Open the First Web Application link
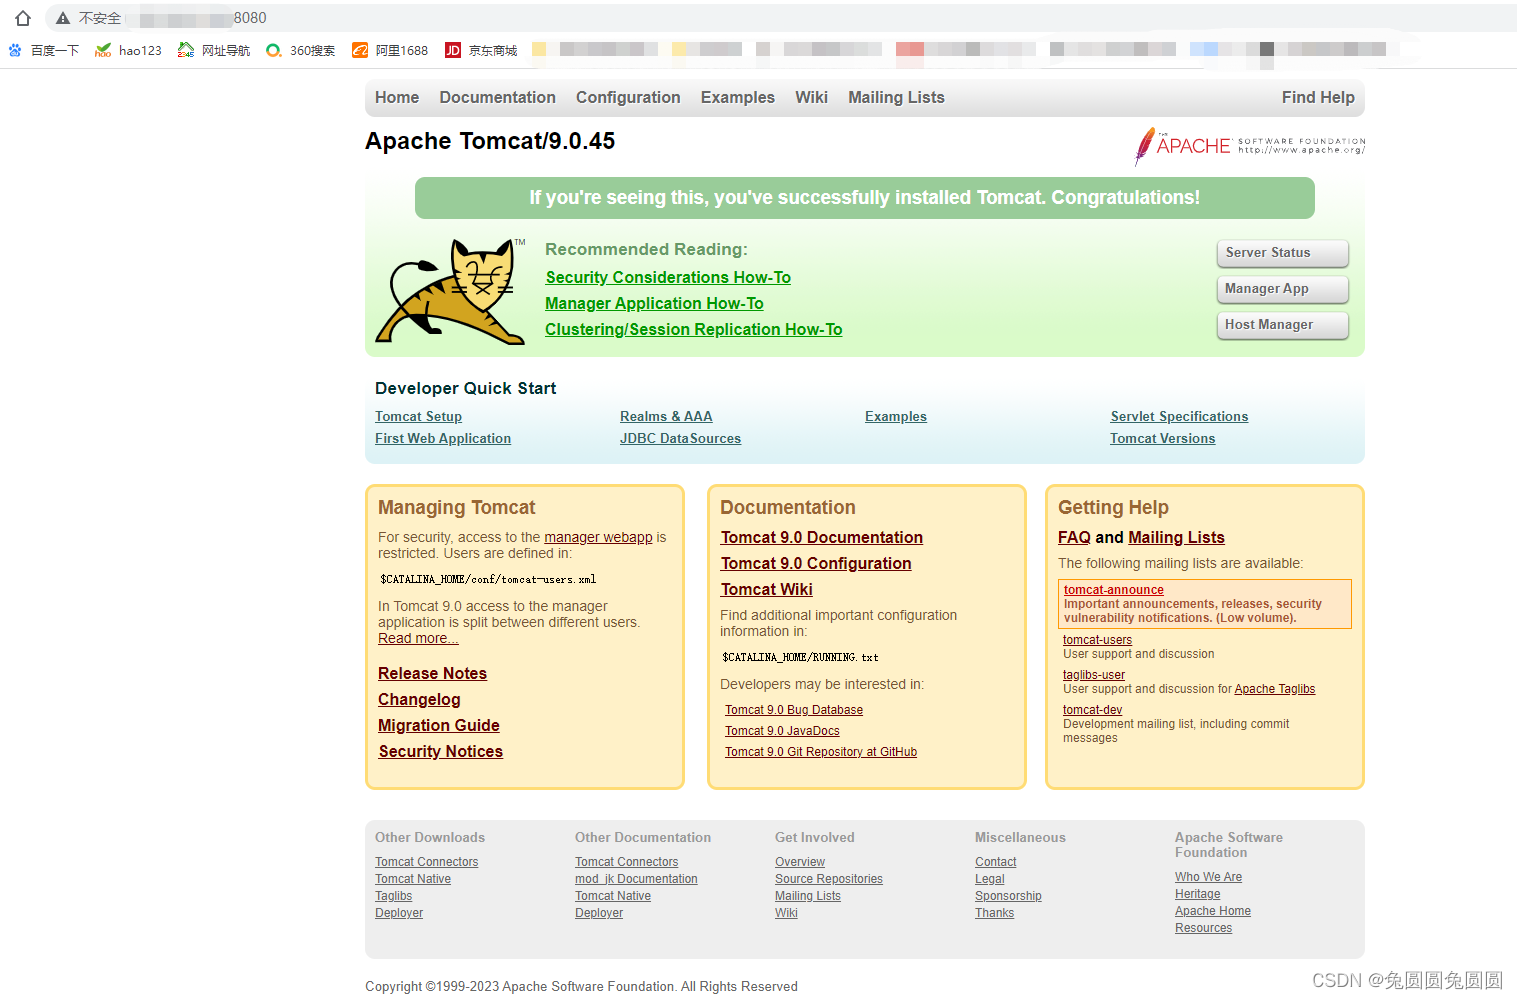The height and width of the screenshot is (999, 1517). 443,438
